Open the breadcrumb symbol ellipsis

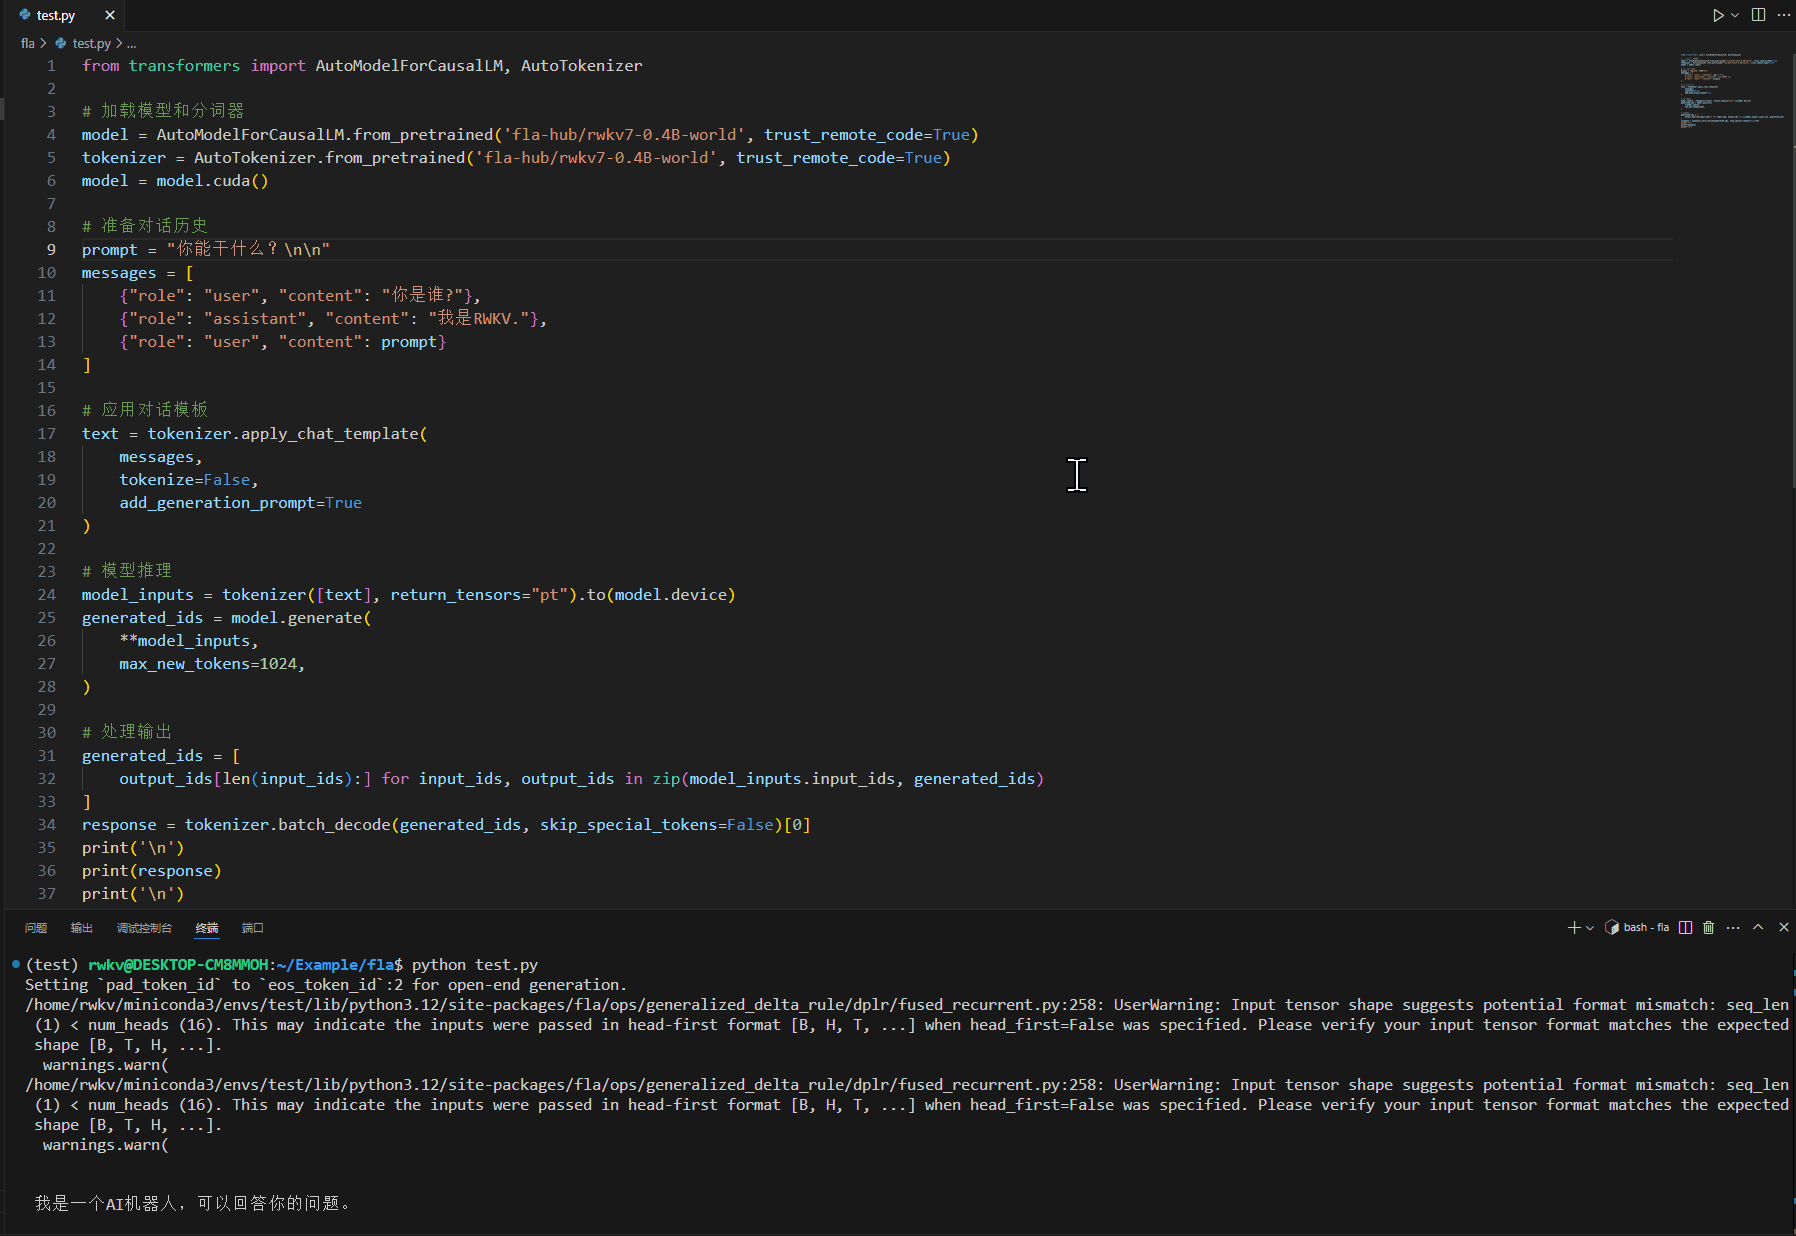tap(131, 43)
